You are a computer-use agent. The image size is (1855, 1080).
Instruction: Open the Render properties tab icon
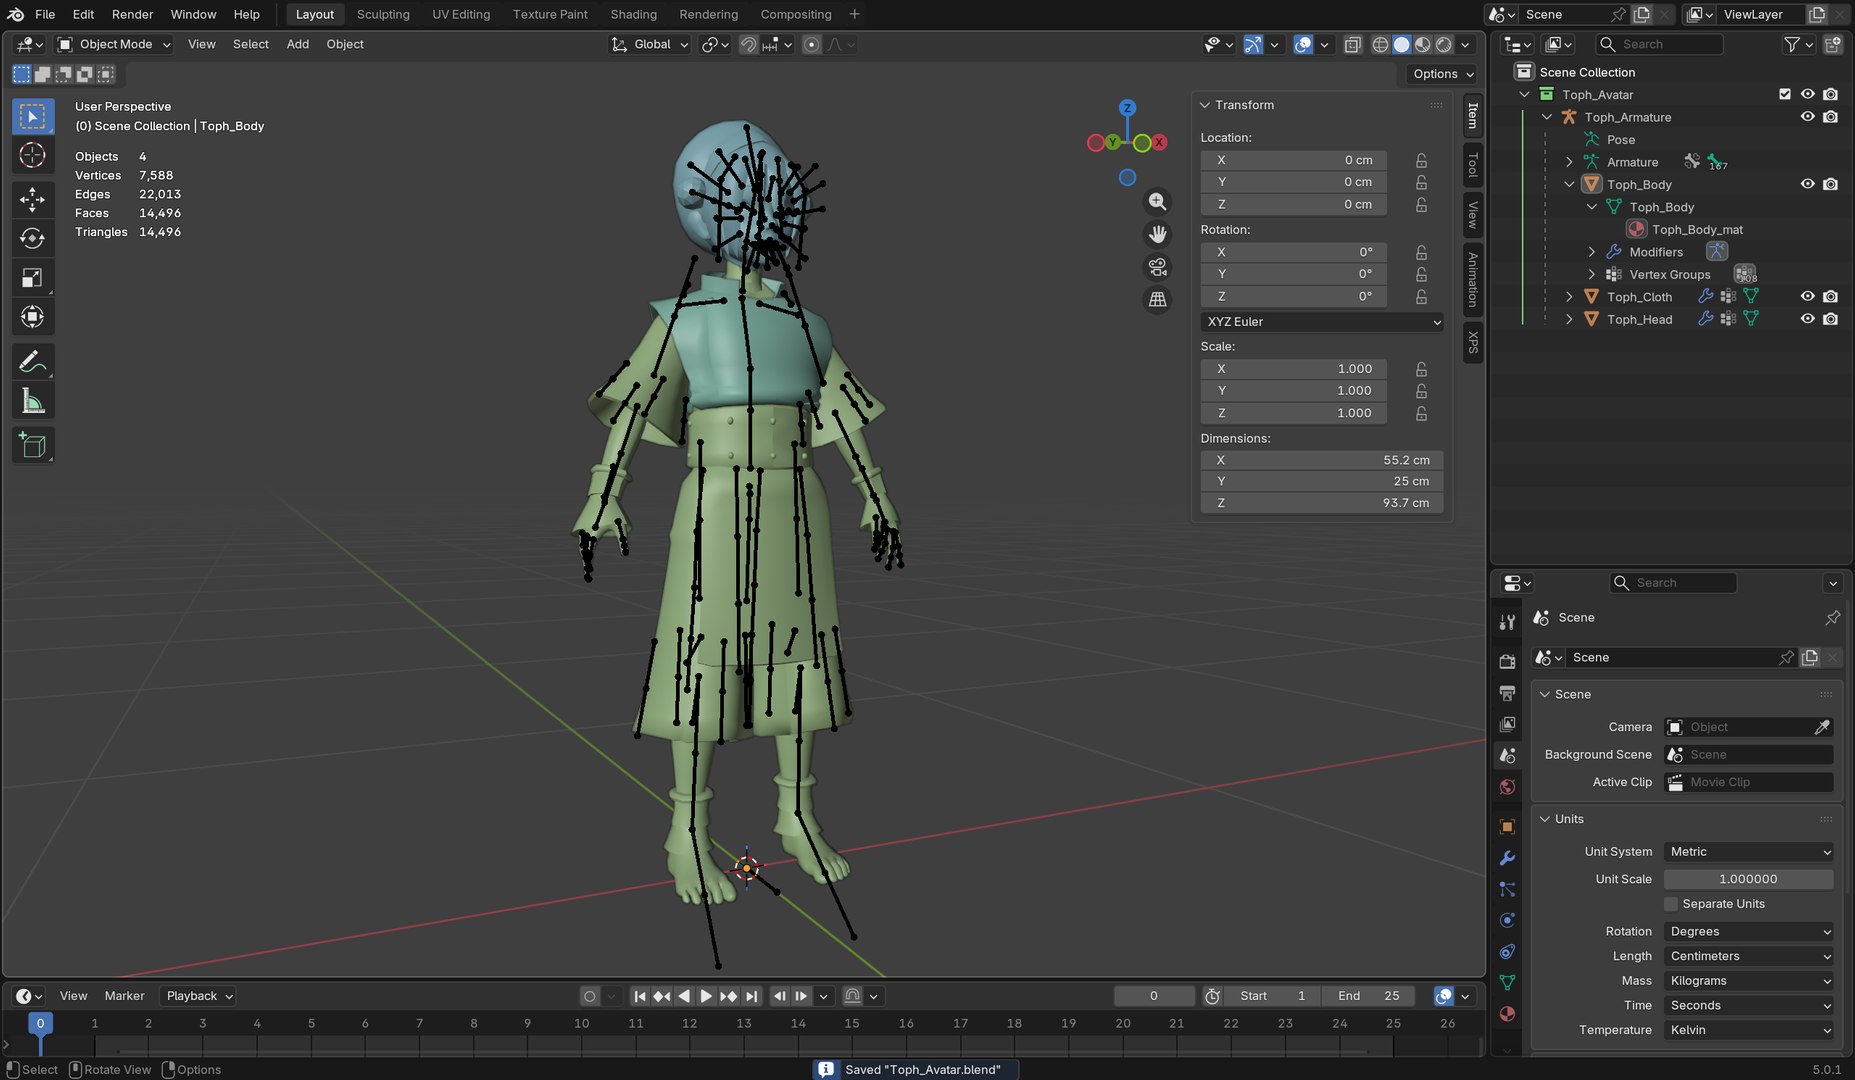1507,661
